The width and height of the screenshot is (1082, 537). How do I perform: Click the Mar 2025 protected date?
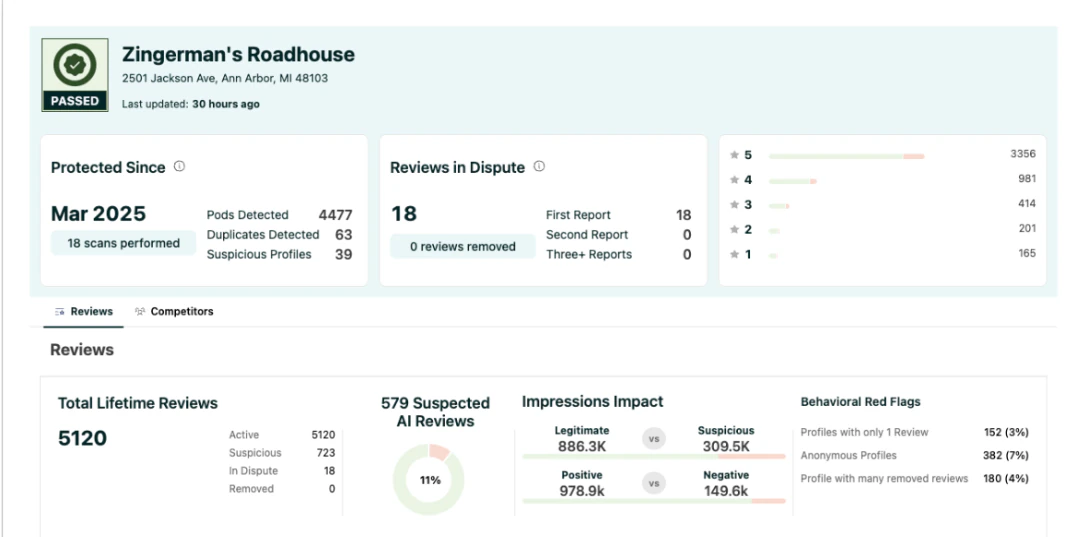(99, 214)
